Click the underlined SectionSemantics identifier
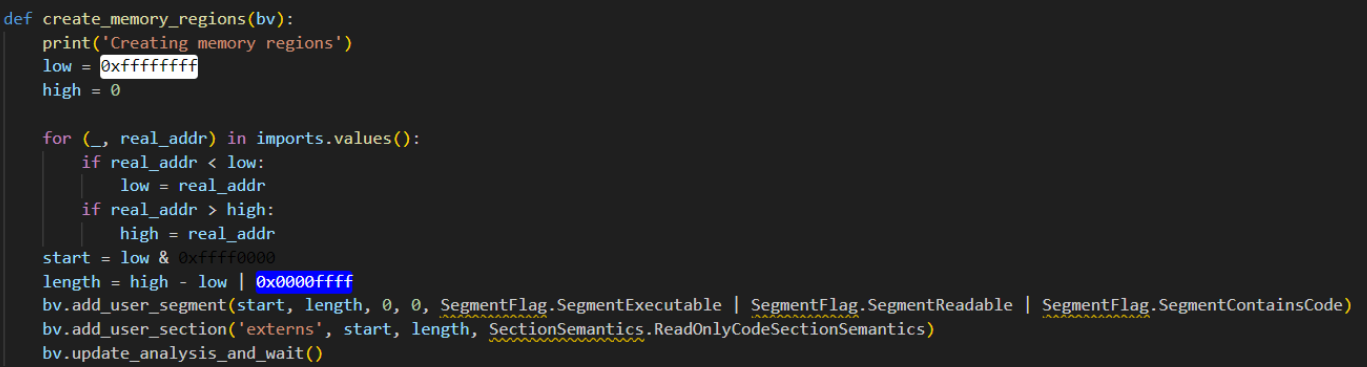 coord(567,328)
